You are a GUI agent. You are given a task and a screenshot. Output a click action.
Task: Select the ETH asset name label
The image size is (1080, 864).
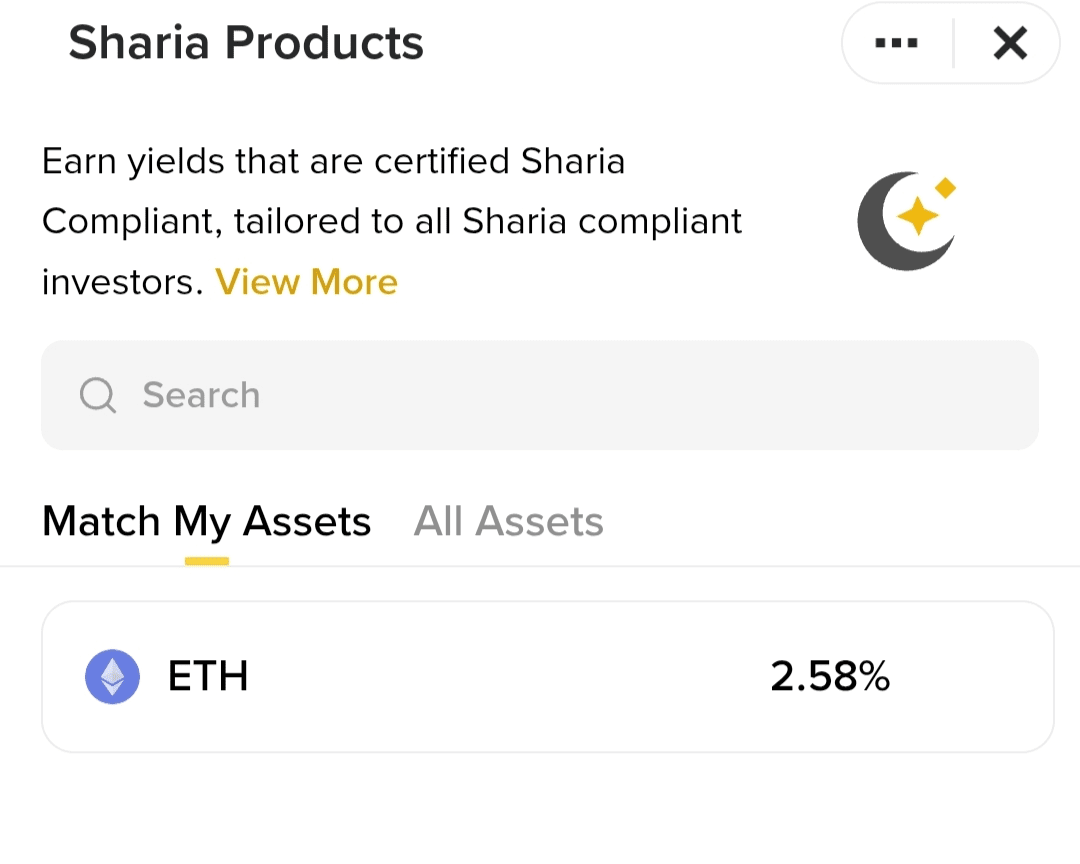coord(208,677)
